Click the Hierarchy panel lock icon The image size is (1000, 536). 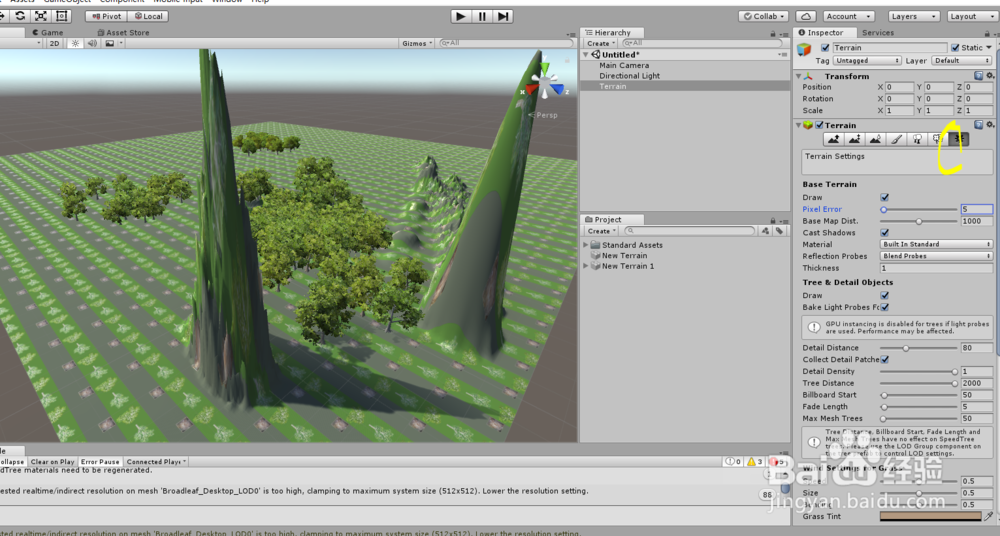[773, 34]
